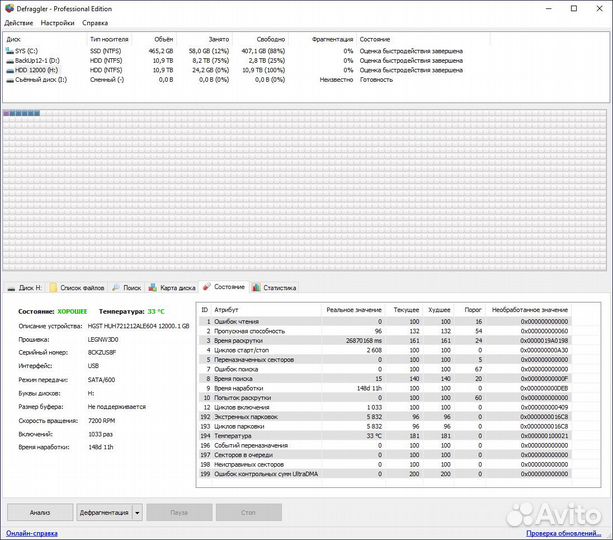613x540 pixels.
Task: Click the SYS (C:) drive icon
Action: pos(10,51)
